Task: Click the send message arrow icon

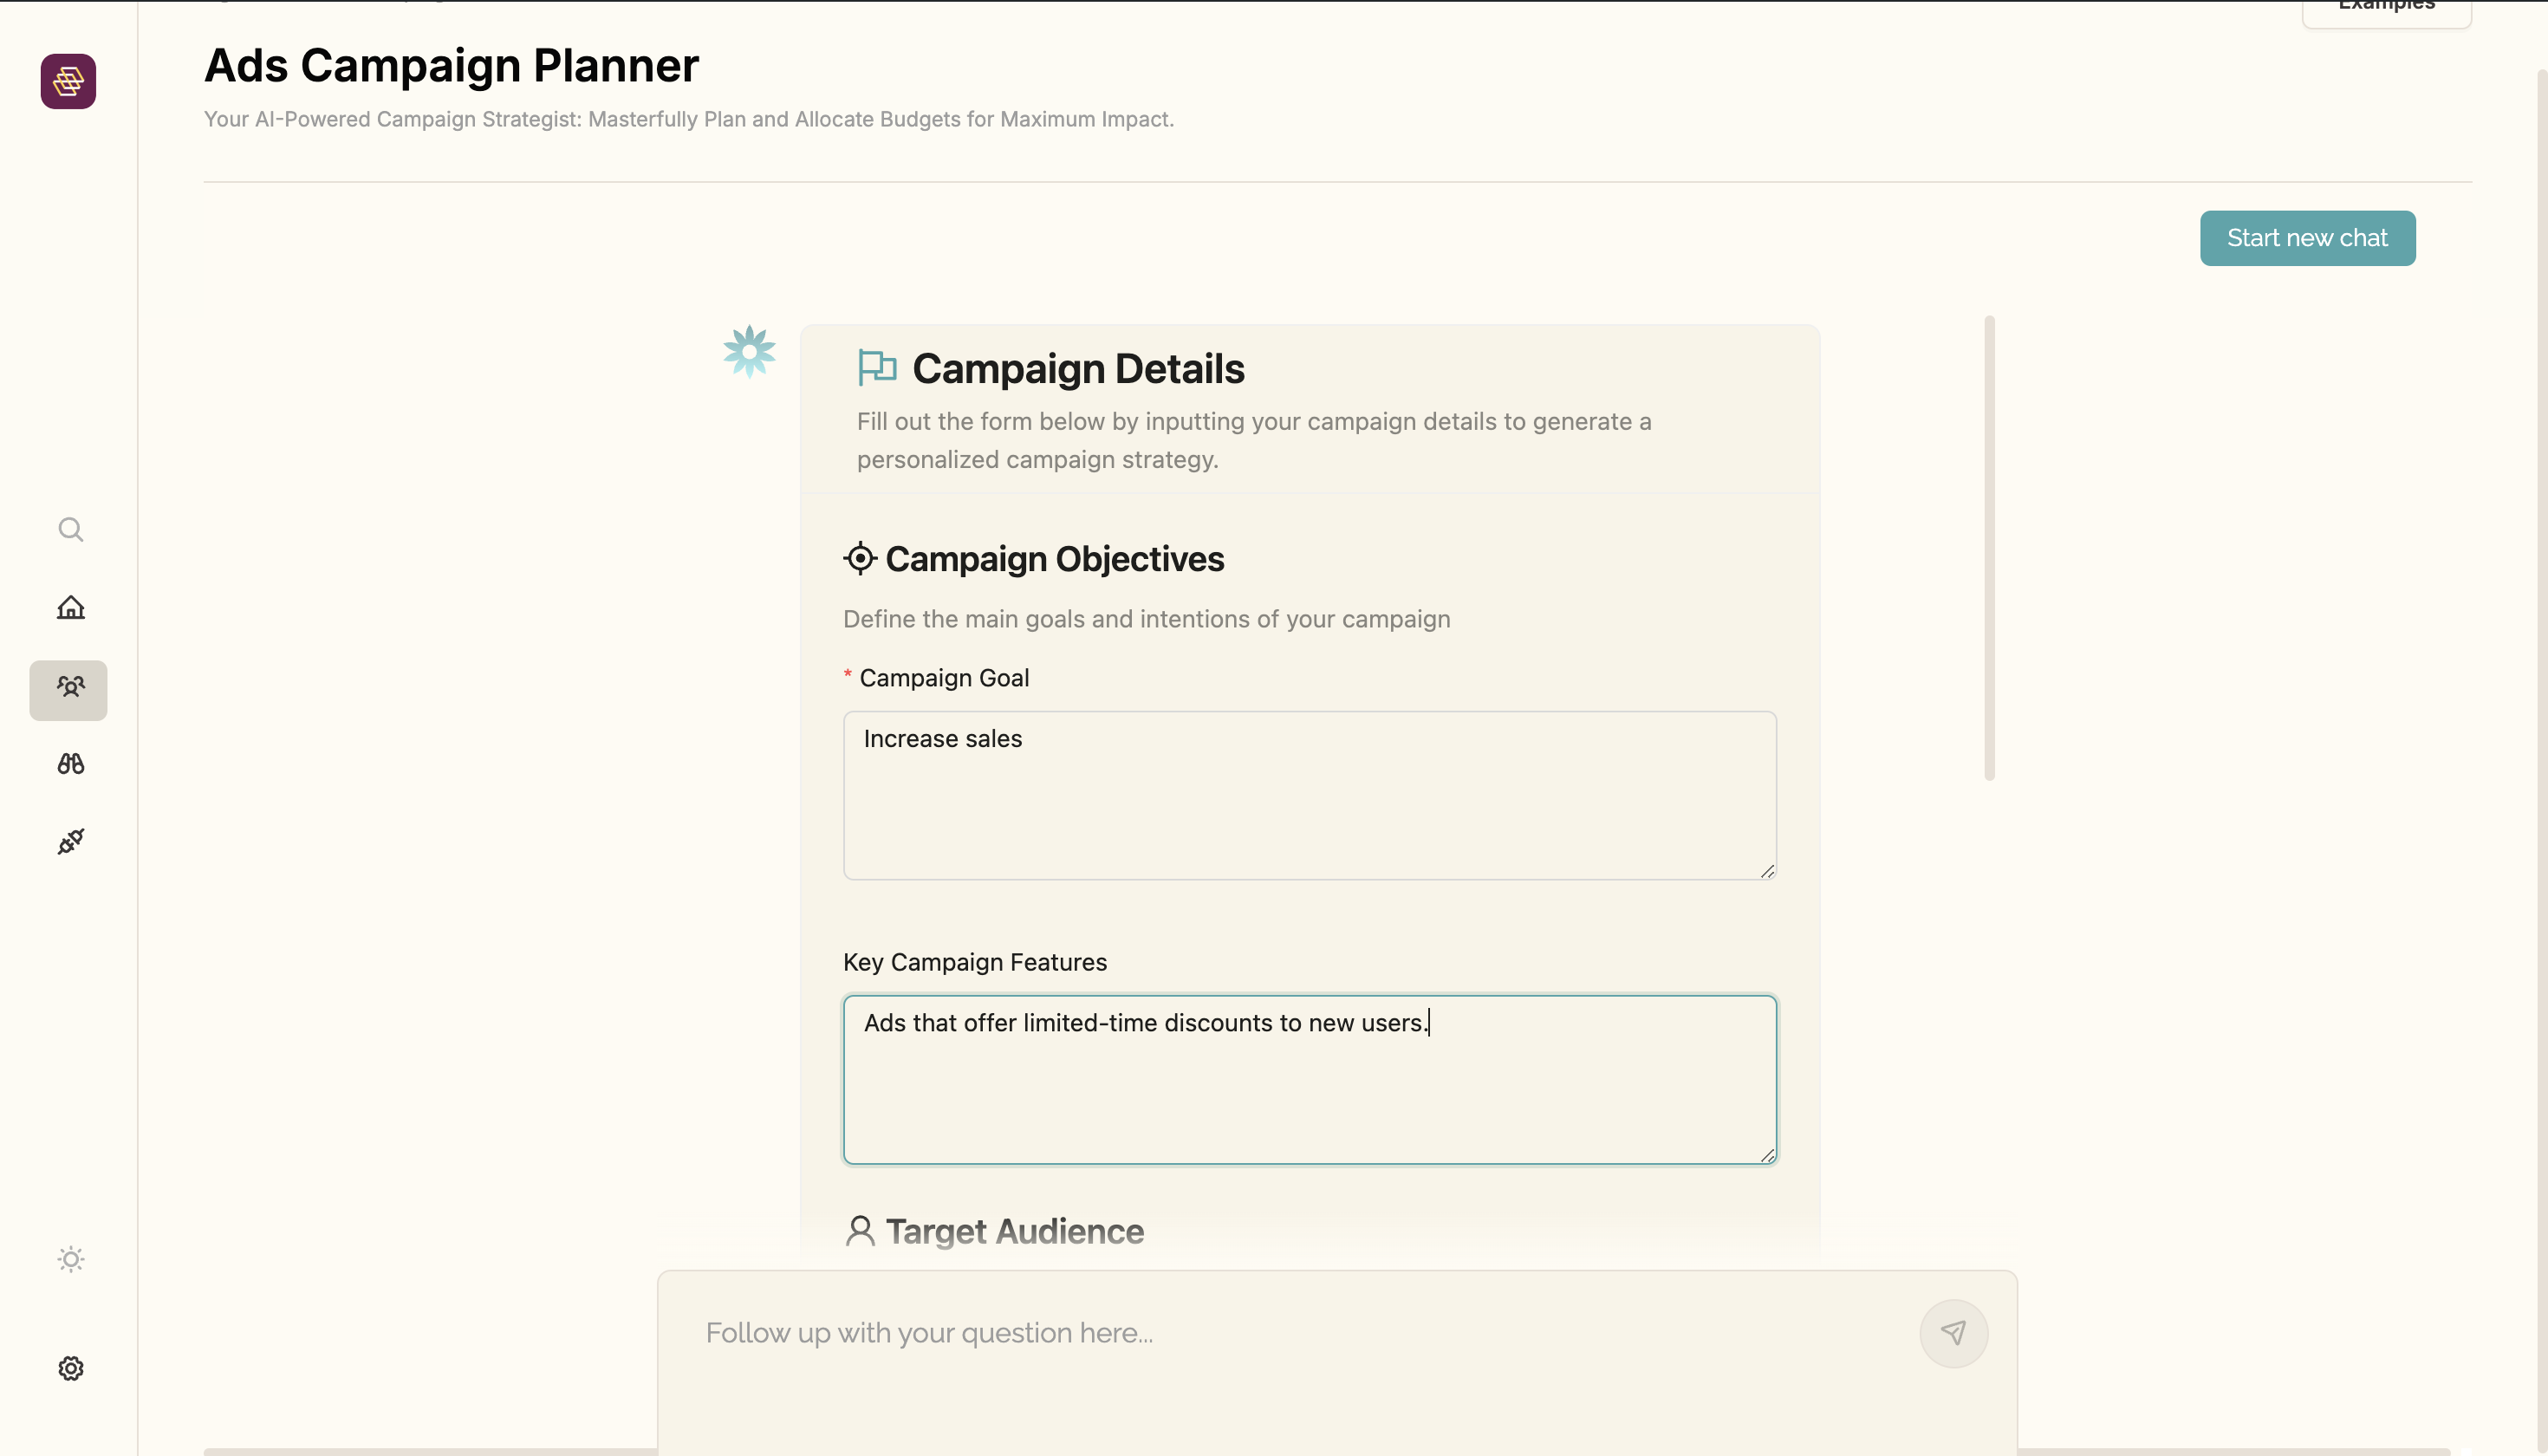Action: coord(1953,1333)
